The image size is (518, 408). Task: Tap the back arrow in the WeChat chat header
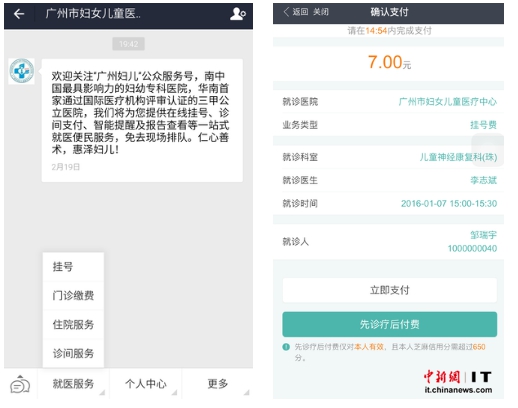click(19, 14)
